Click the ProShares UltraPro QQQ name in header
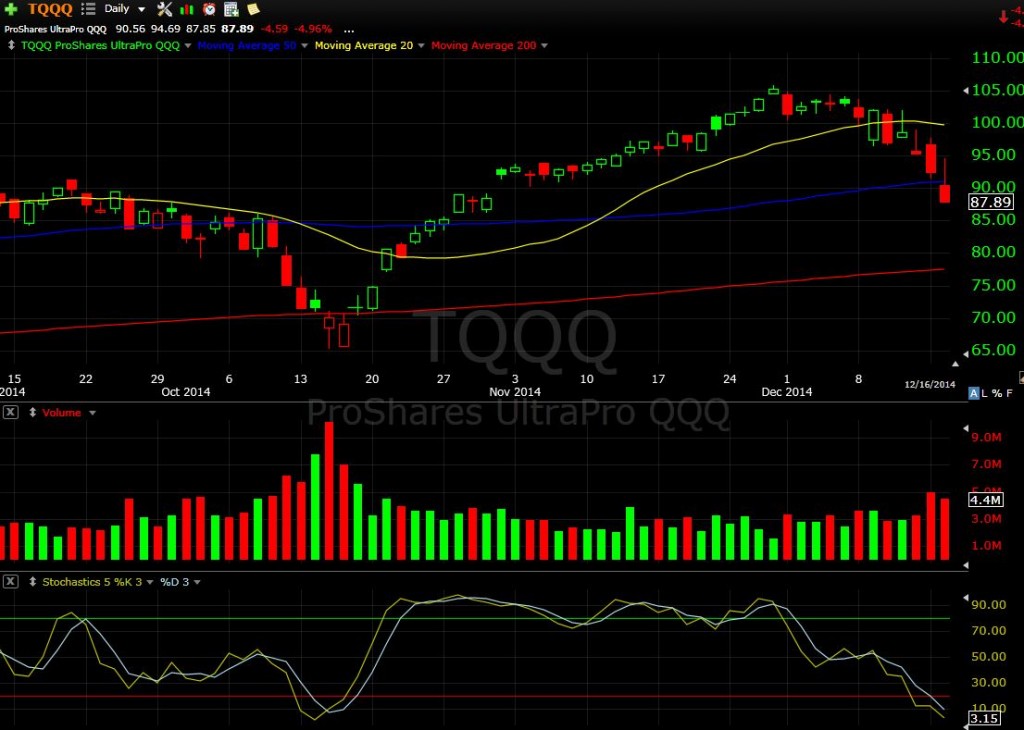 [x=56, y=29]
